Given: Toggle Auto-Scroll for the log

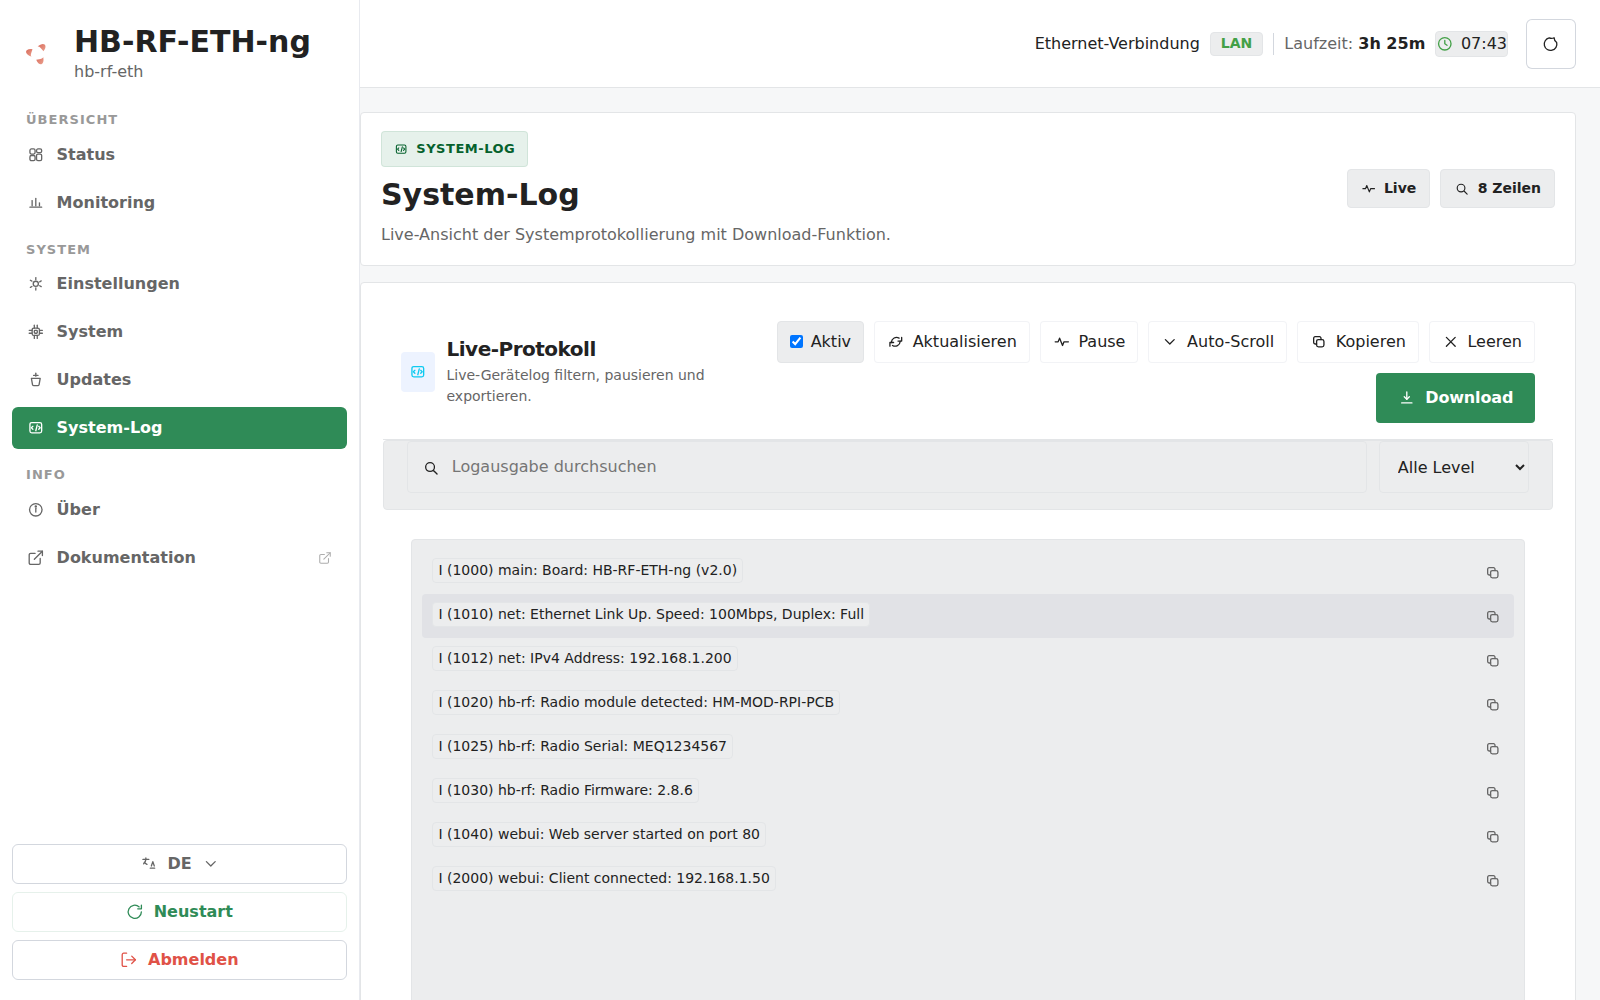Looking at the screenshot, I should click(x=1217, y=342).
